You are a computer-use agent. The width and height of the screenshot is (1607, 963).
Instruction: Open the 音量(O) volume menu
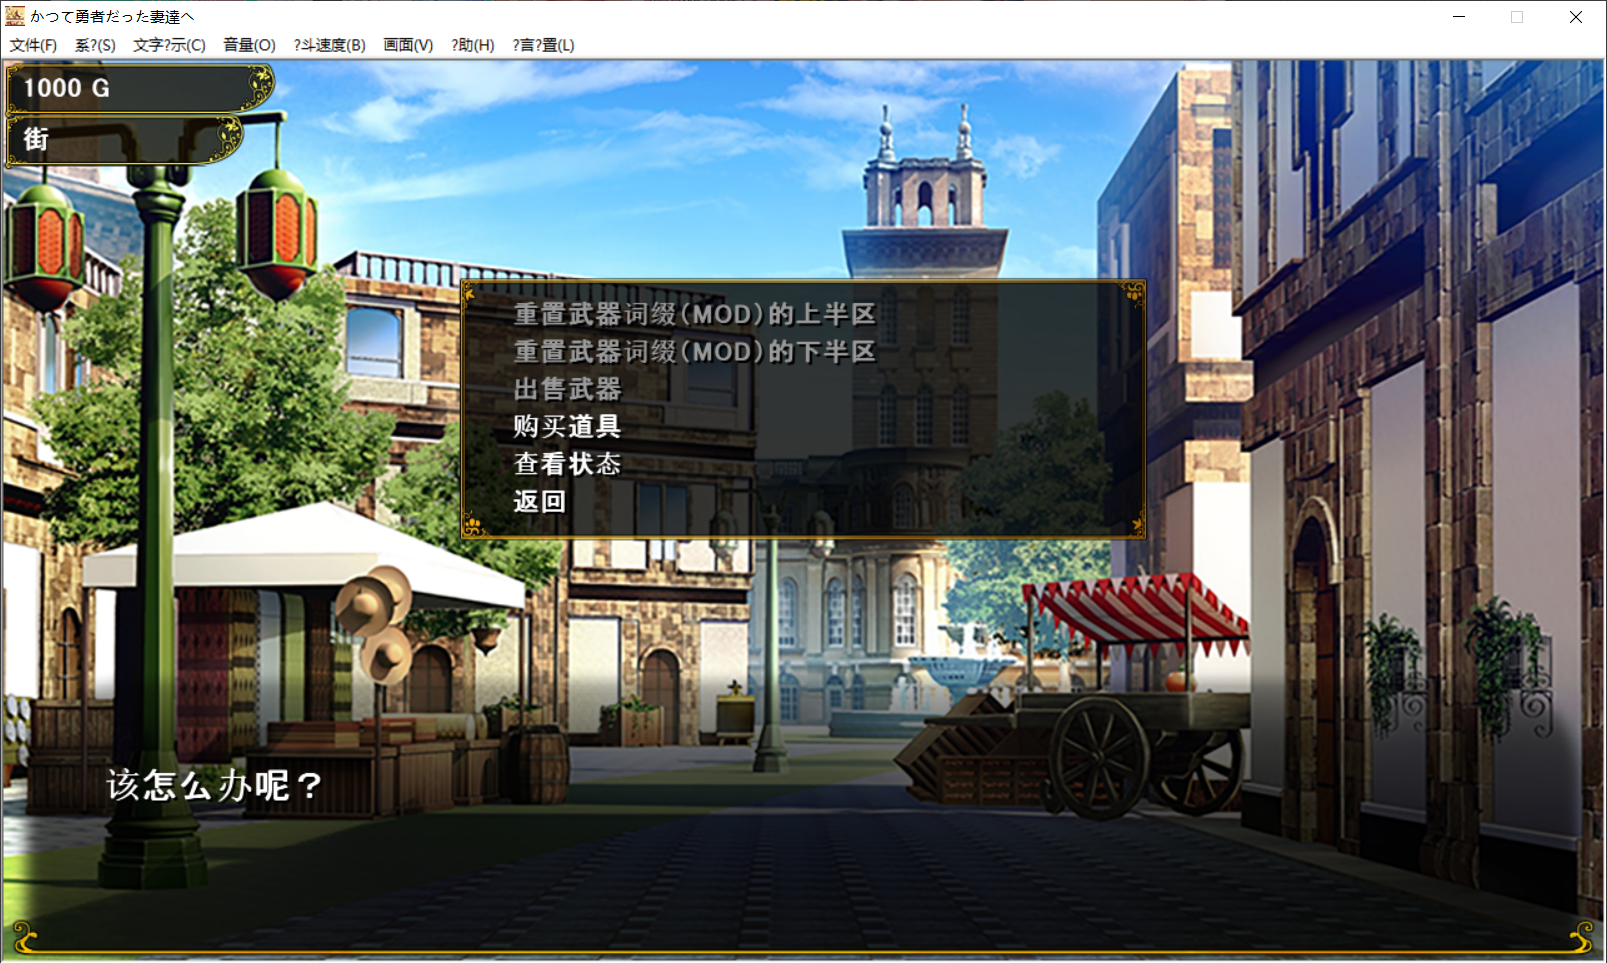point(249,45)
